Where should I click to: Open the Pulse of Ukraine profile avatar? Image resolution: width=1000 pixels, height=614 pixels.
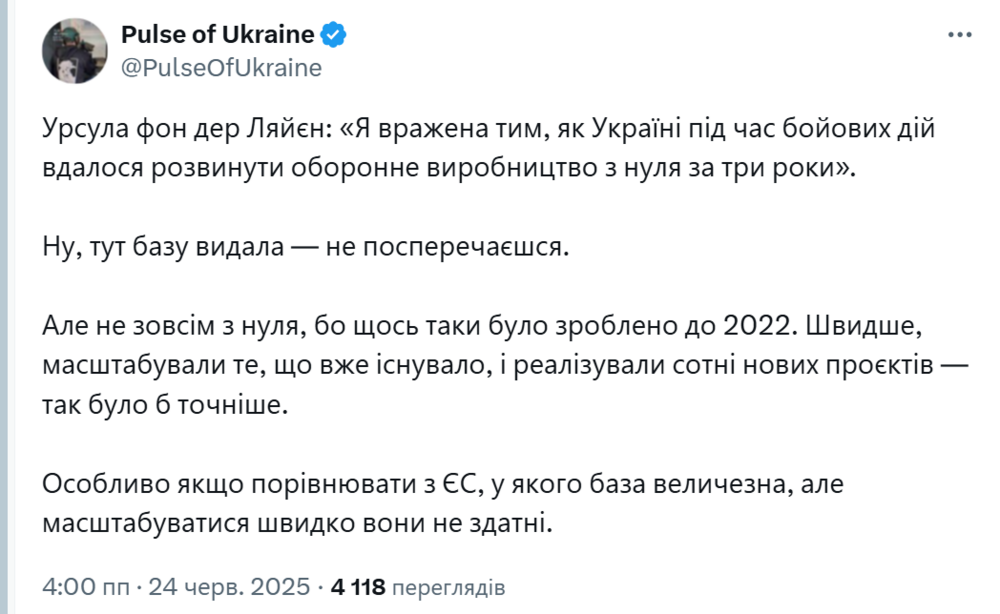pyautogui.click(x=75, y=51)
